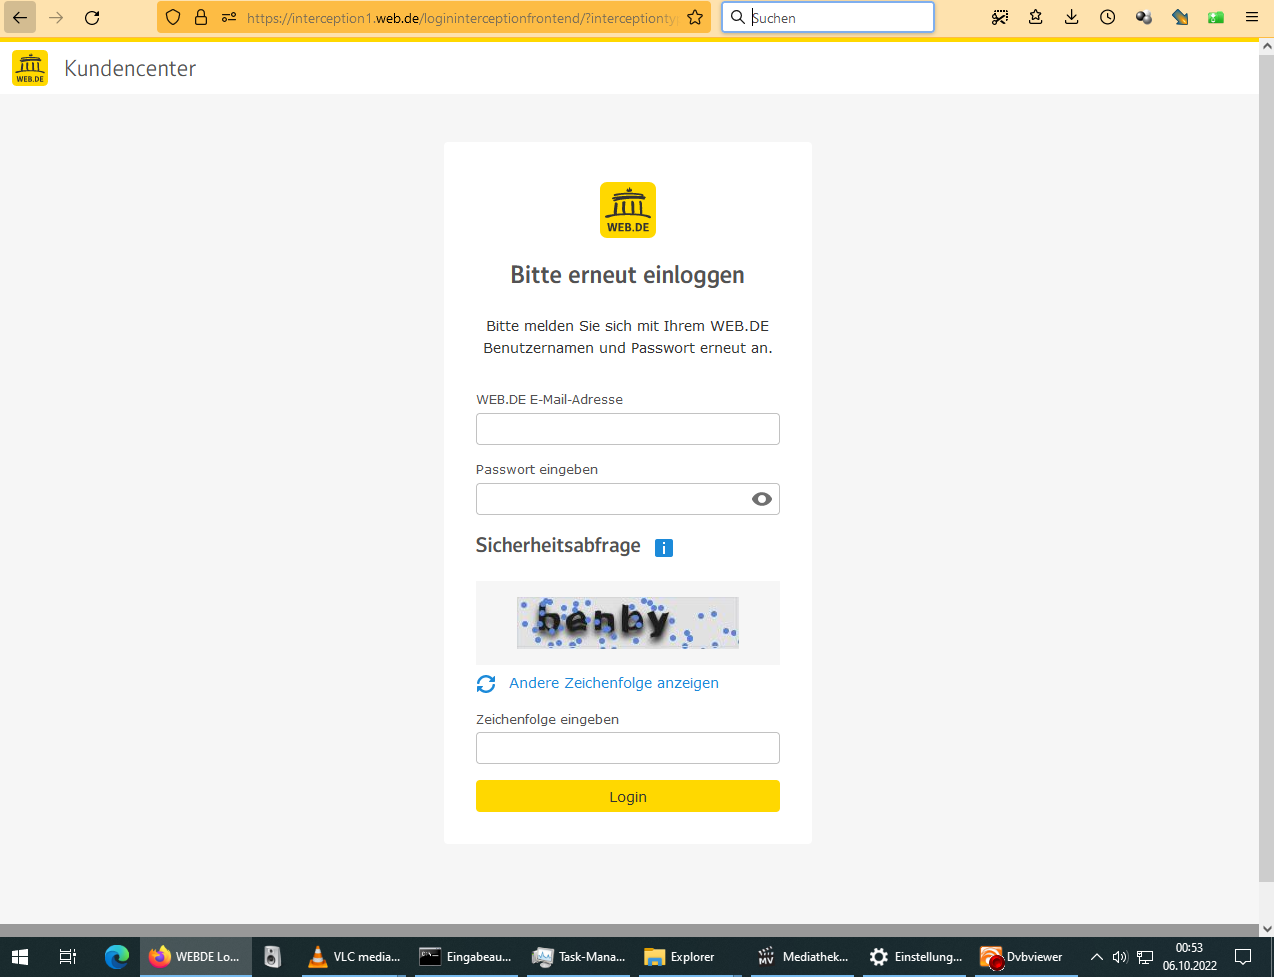
Task: Open the tracking protection shield
Action: (x=173, y=17)
